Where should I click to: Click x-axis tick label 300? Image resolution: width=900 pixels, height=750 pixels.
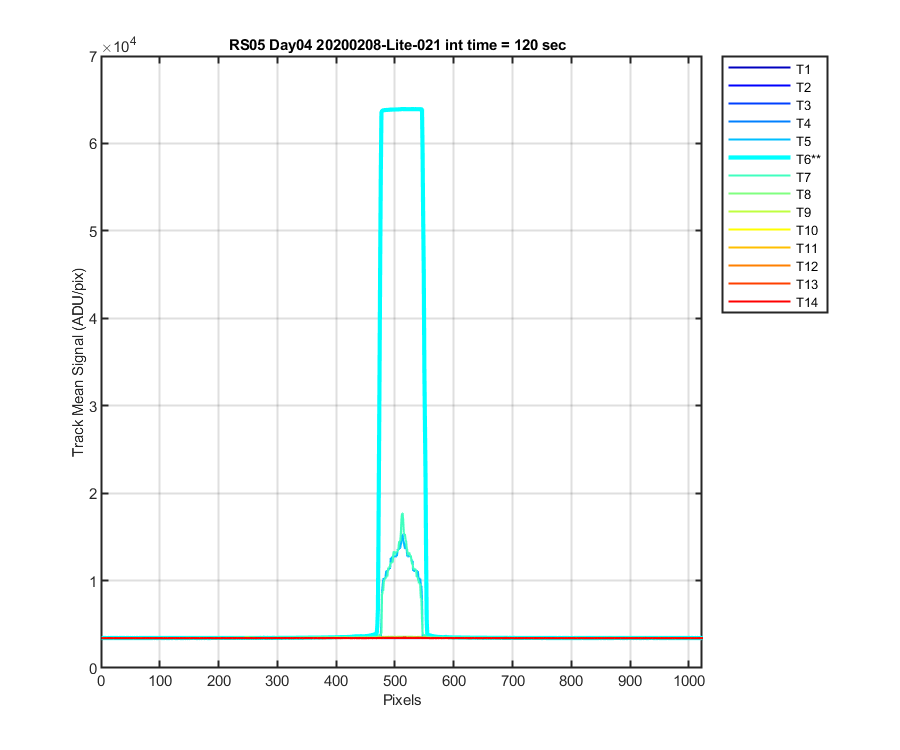[277, 681]
